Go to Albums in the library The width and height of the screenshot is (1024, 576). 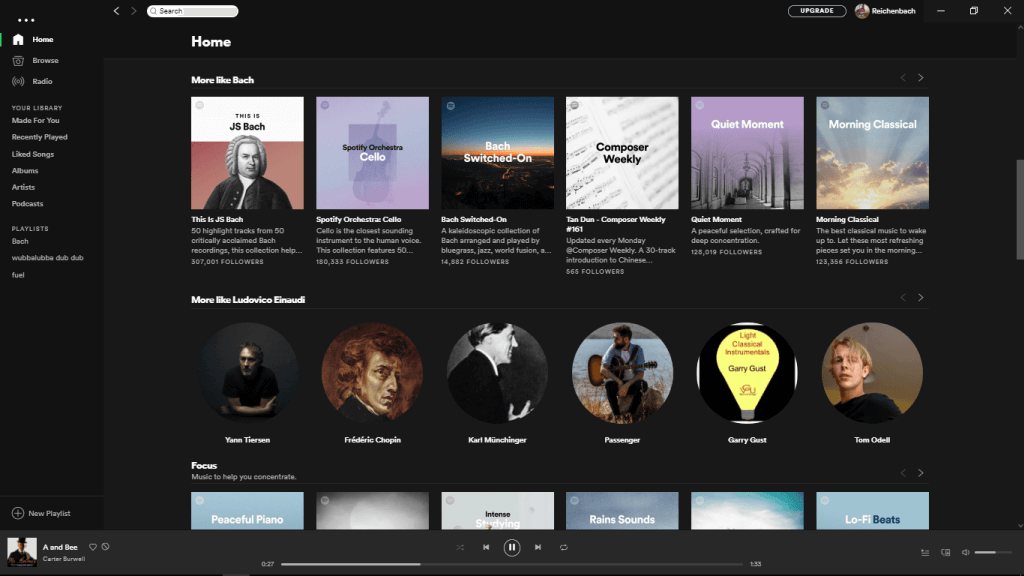[25, 170]
